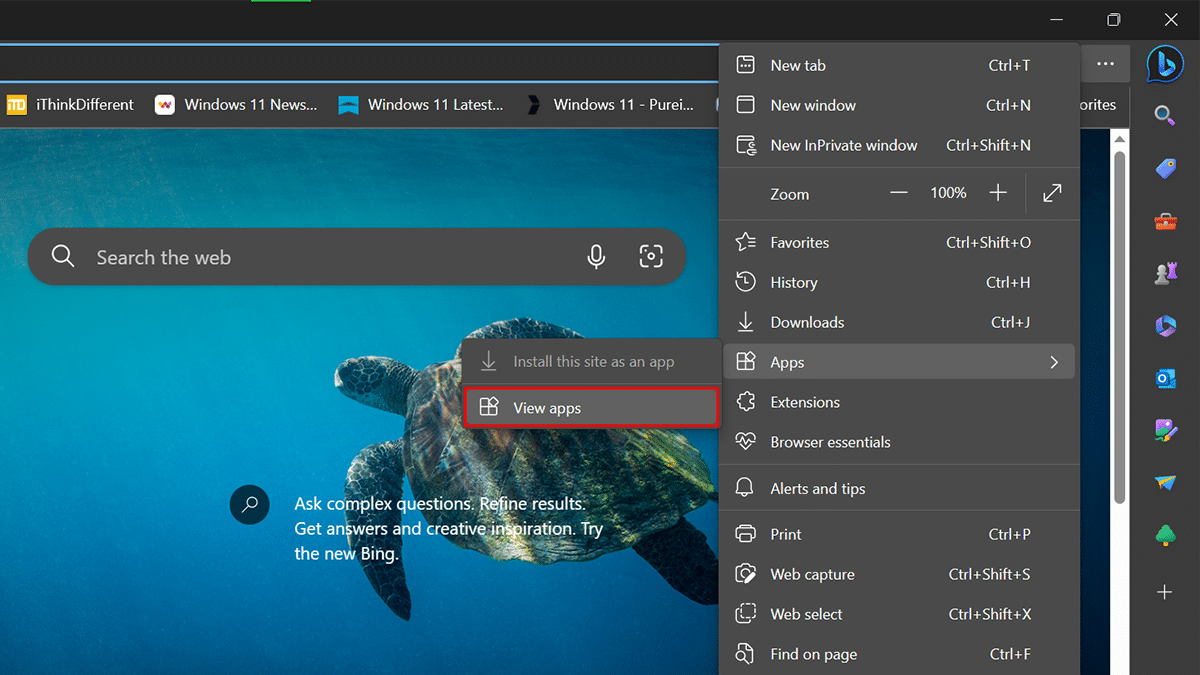The width and height of the screenshot is (1200, 675).
Task: Decrease zoom with the minus button
Action: point(899,193)
